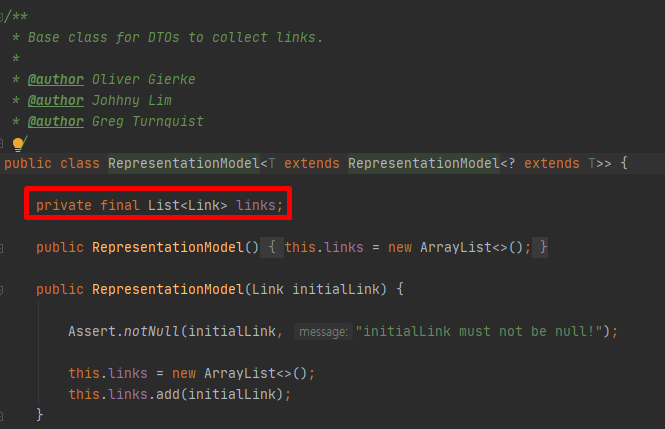Image resolution: width=665 pixels, height=429 pixels.
Task: Click the first RepresentationModel class name in declaration
Action: tap(184, 163)
